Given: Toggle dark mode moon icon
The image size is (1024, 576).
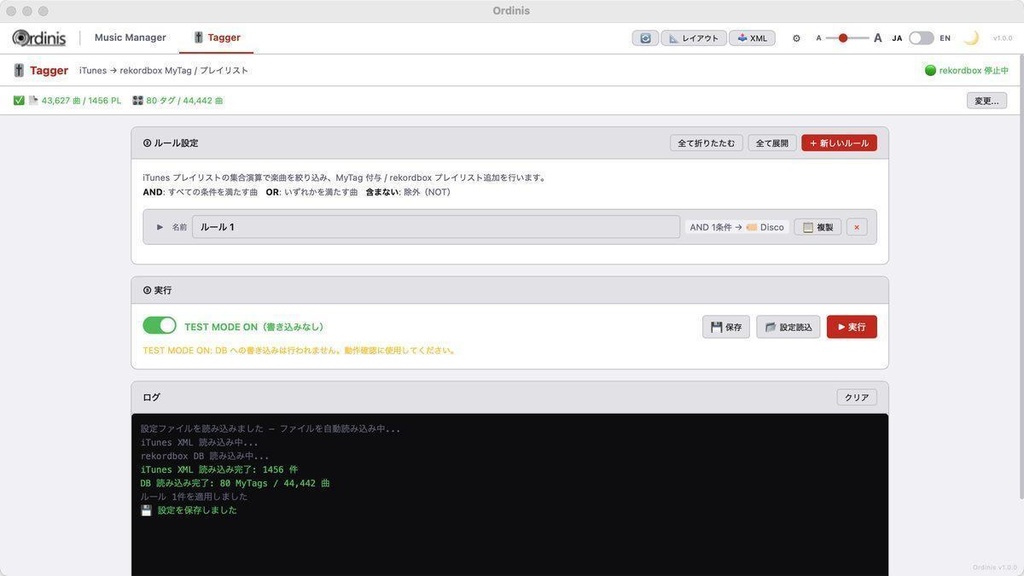Looking at the screenshot, I should 971,38.
